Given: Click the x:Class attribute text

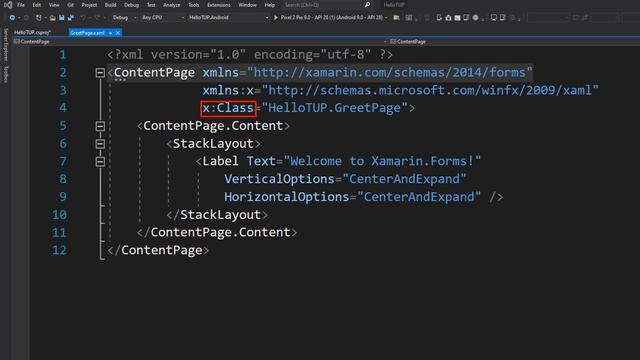Looking at the screenshot, I should pos(228,108).
